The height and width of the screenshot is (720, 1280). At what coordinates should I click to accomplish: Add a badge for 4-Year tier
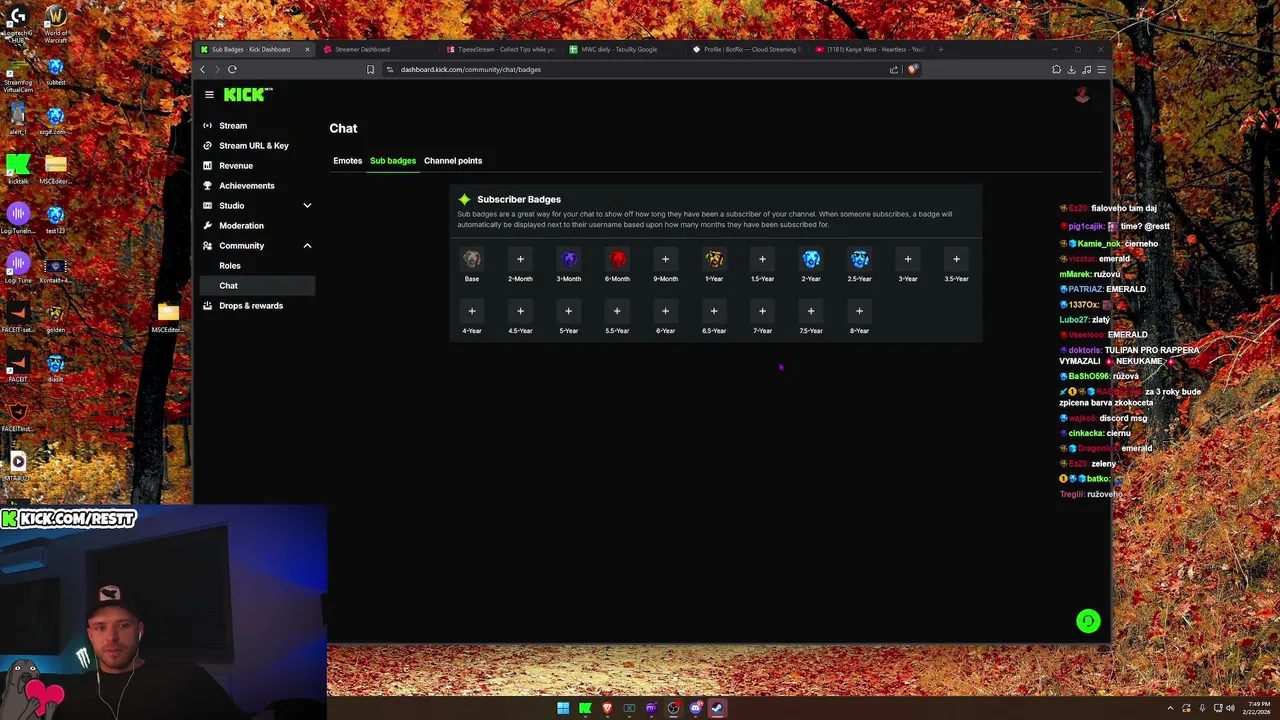tap(472, 311)
